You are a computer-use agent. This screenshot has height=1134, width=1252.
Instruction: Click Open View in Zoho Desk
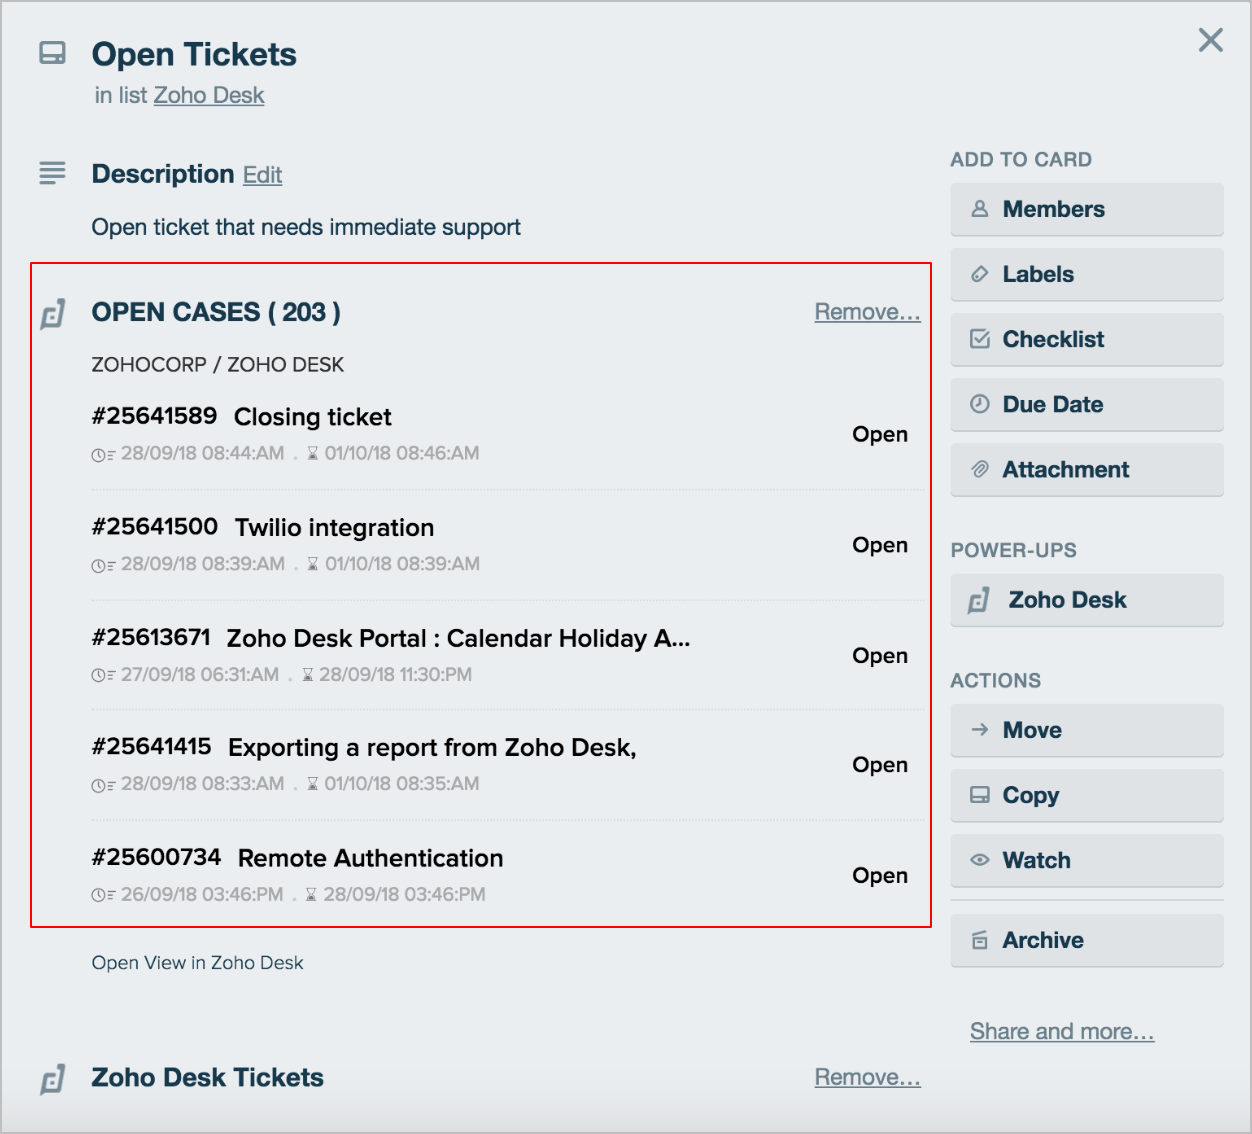click(x=197, y=963)
